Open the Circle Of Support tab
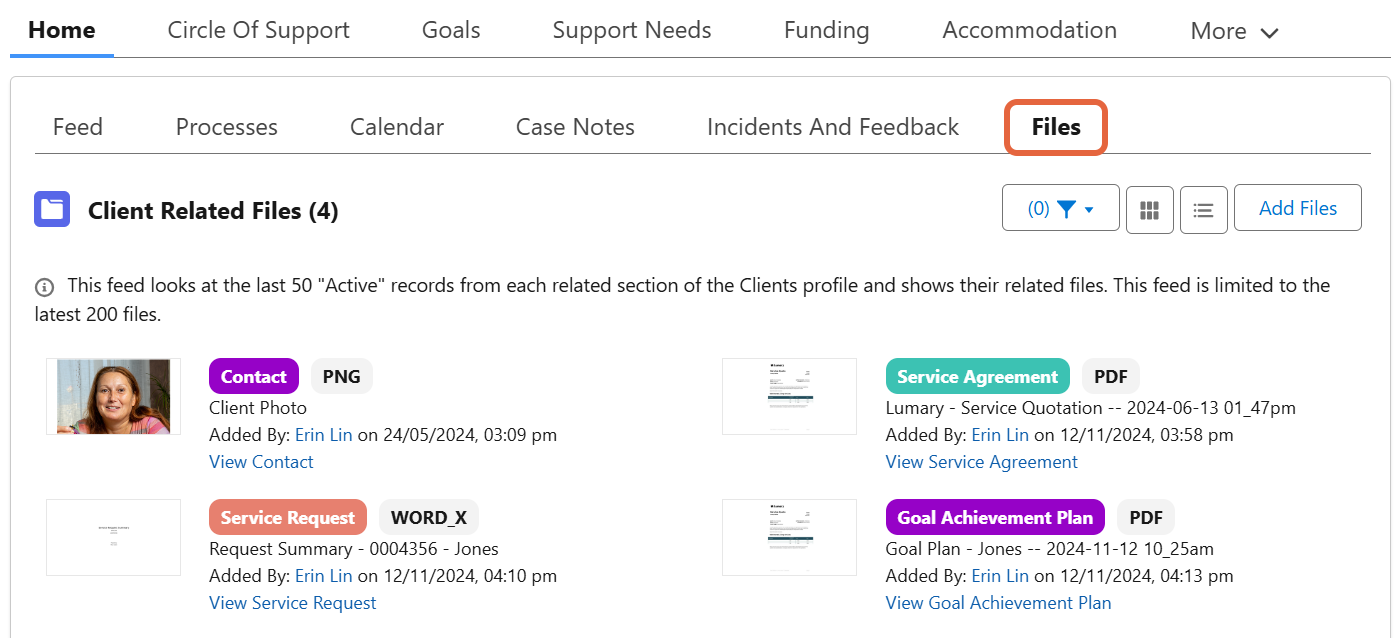The height and width of the screenshot is (638, 1400). coord(258,30)
